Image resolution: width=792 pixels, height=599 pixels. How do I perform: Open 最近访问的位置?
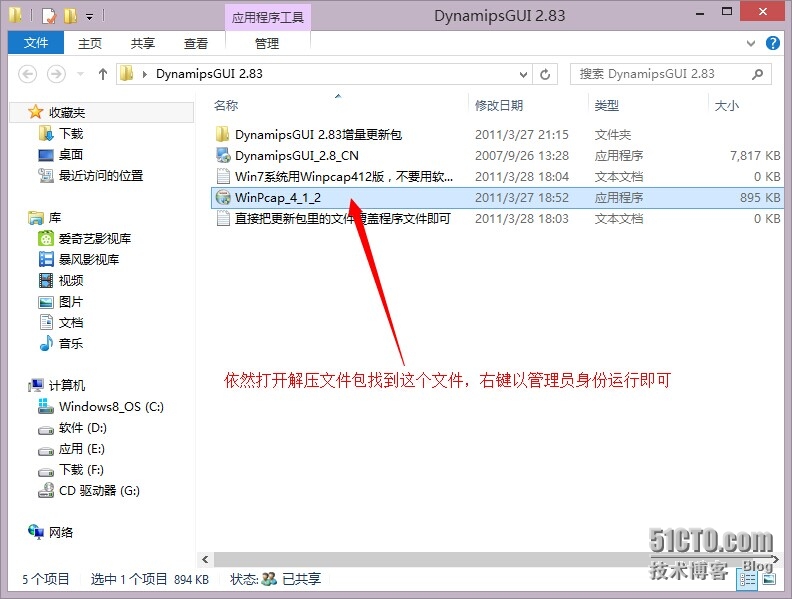101,176
